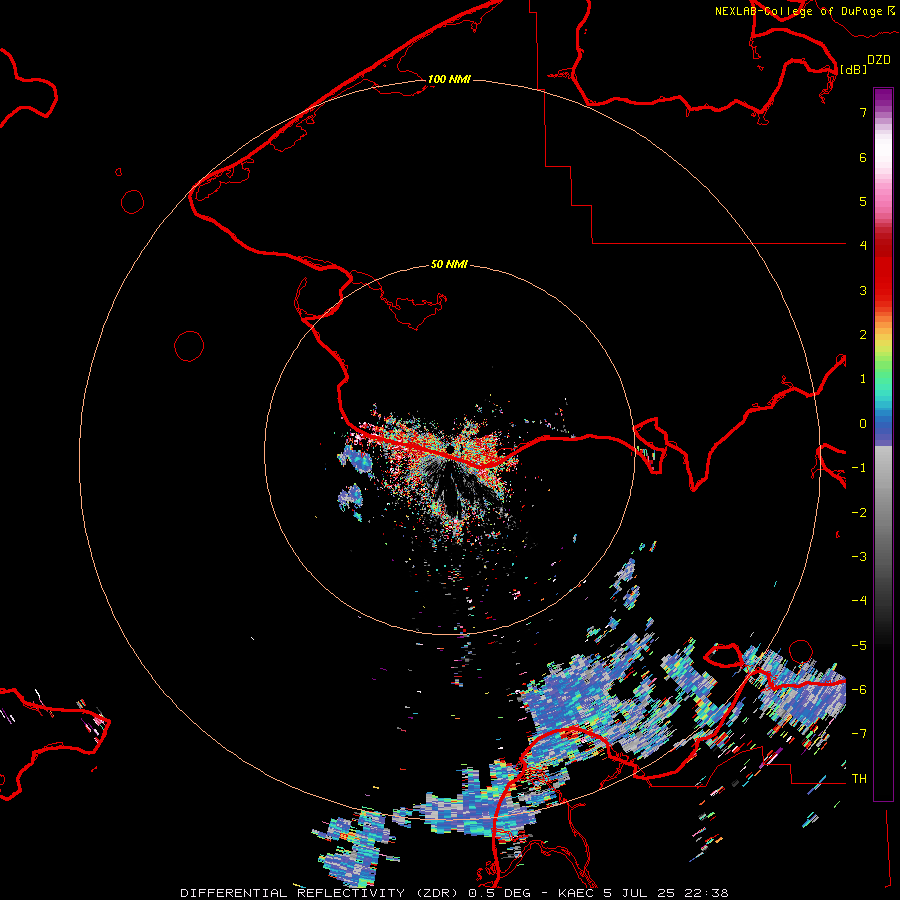Click the -2 value on the color scale
Viewport: 900px width, 900px height.
coord(859,513)
